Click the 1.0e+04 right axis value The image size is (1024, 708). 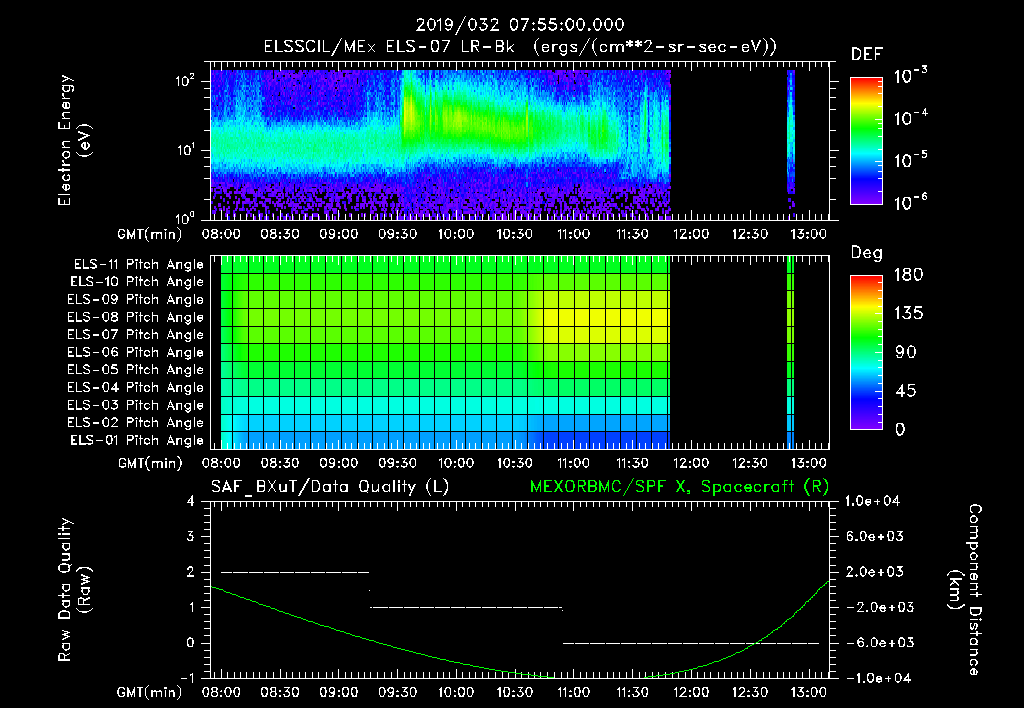872,501
